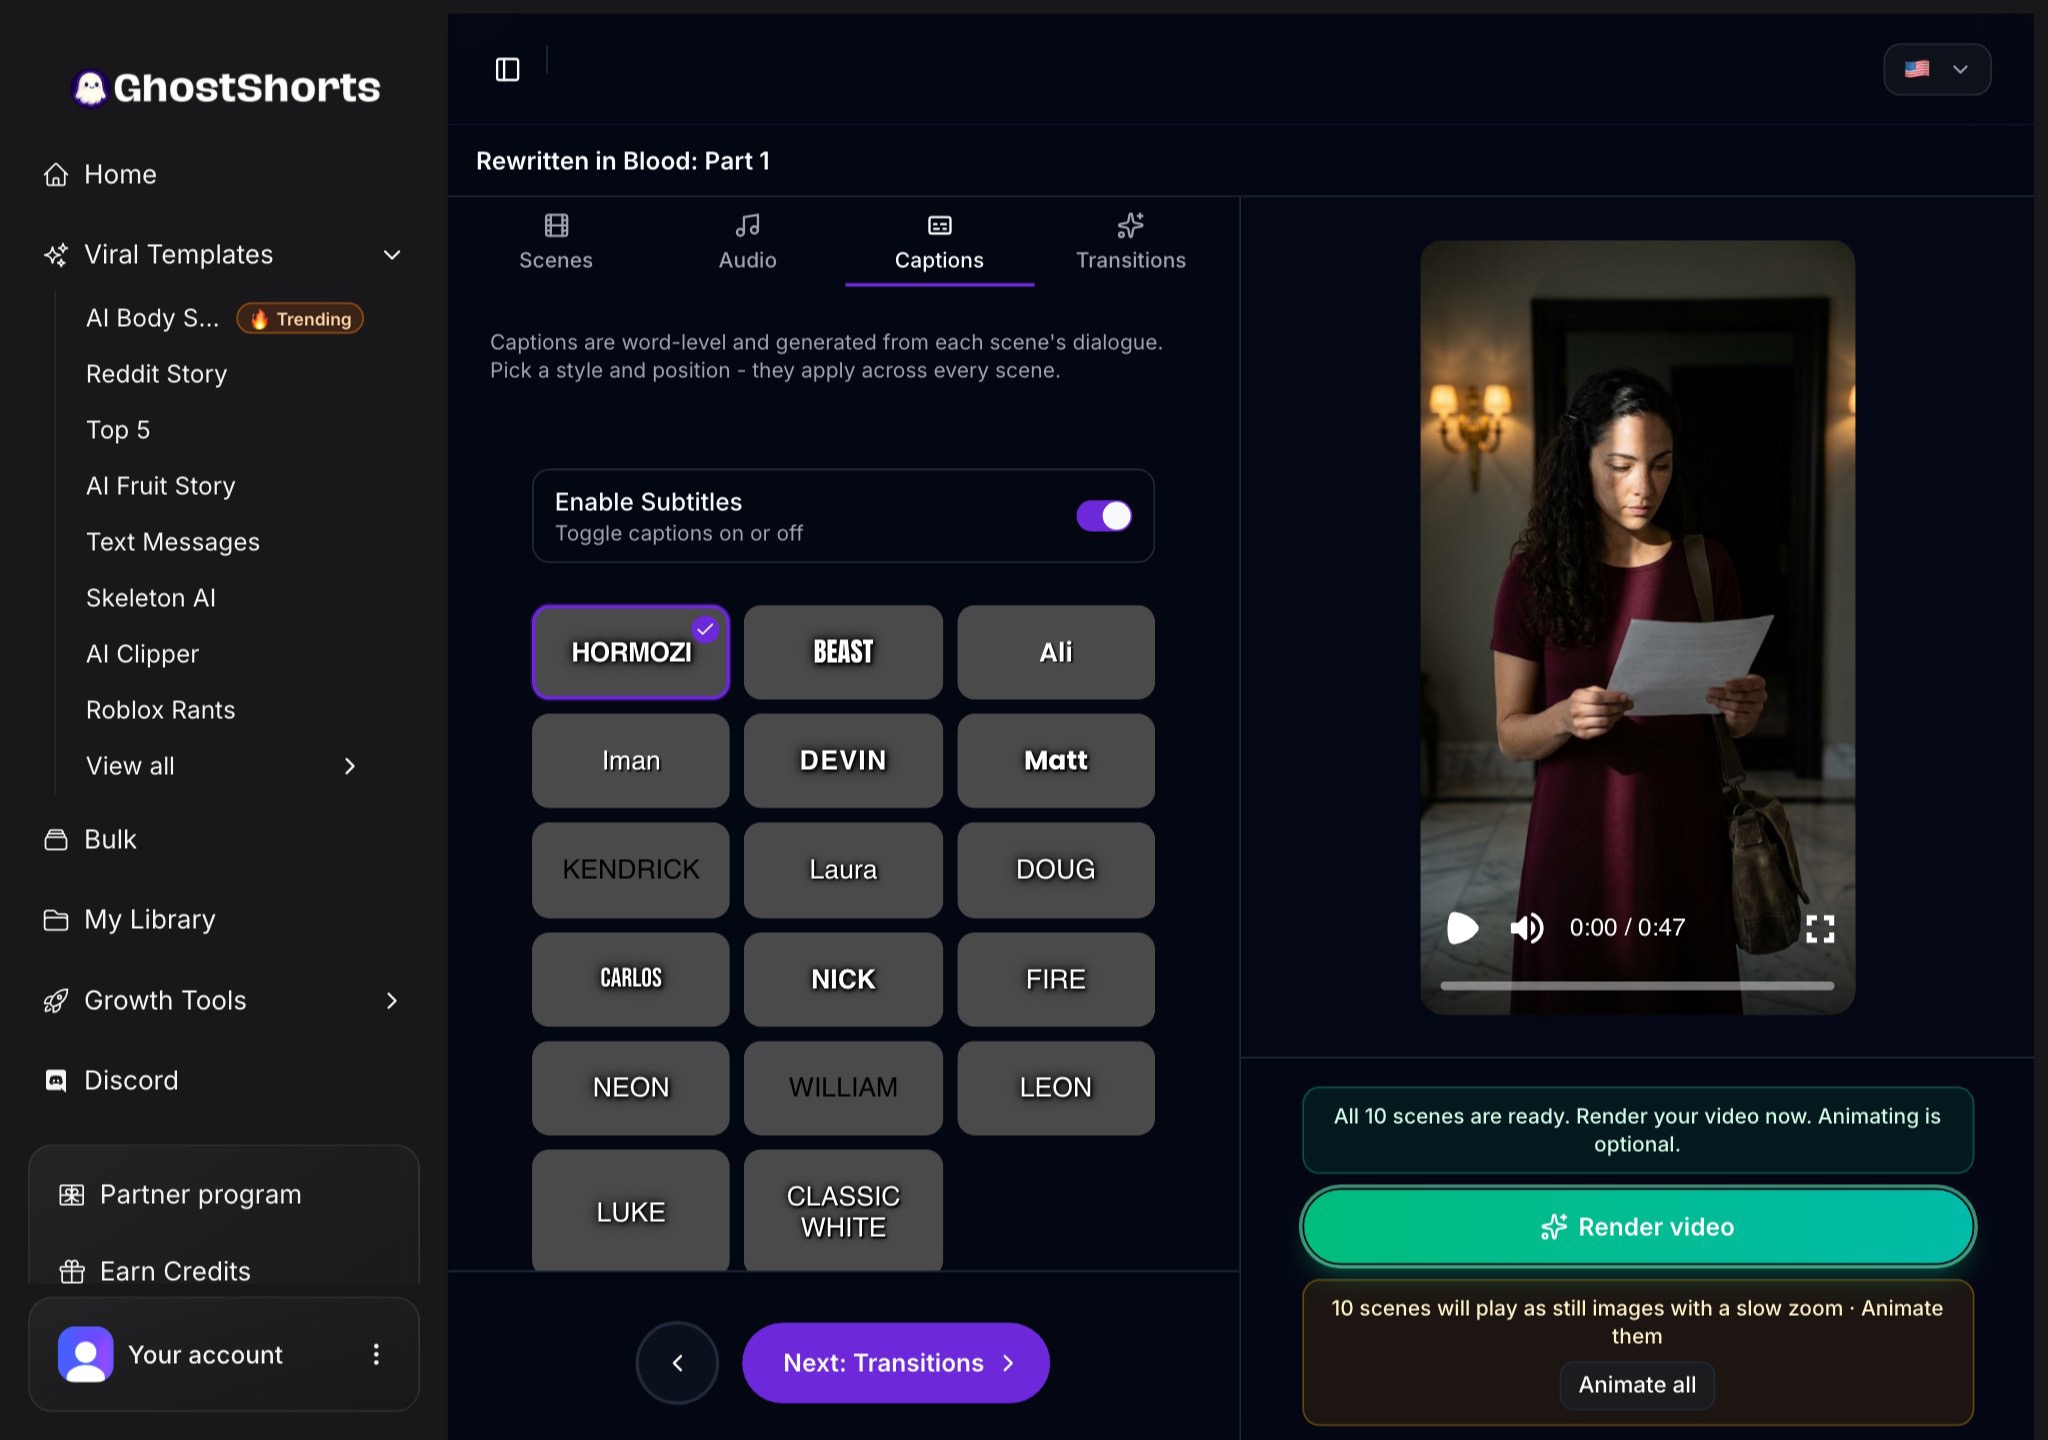
Task: Choose the CLASSIC WHITE caption style
Action: click(843, 1211)
